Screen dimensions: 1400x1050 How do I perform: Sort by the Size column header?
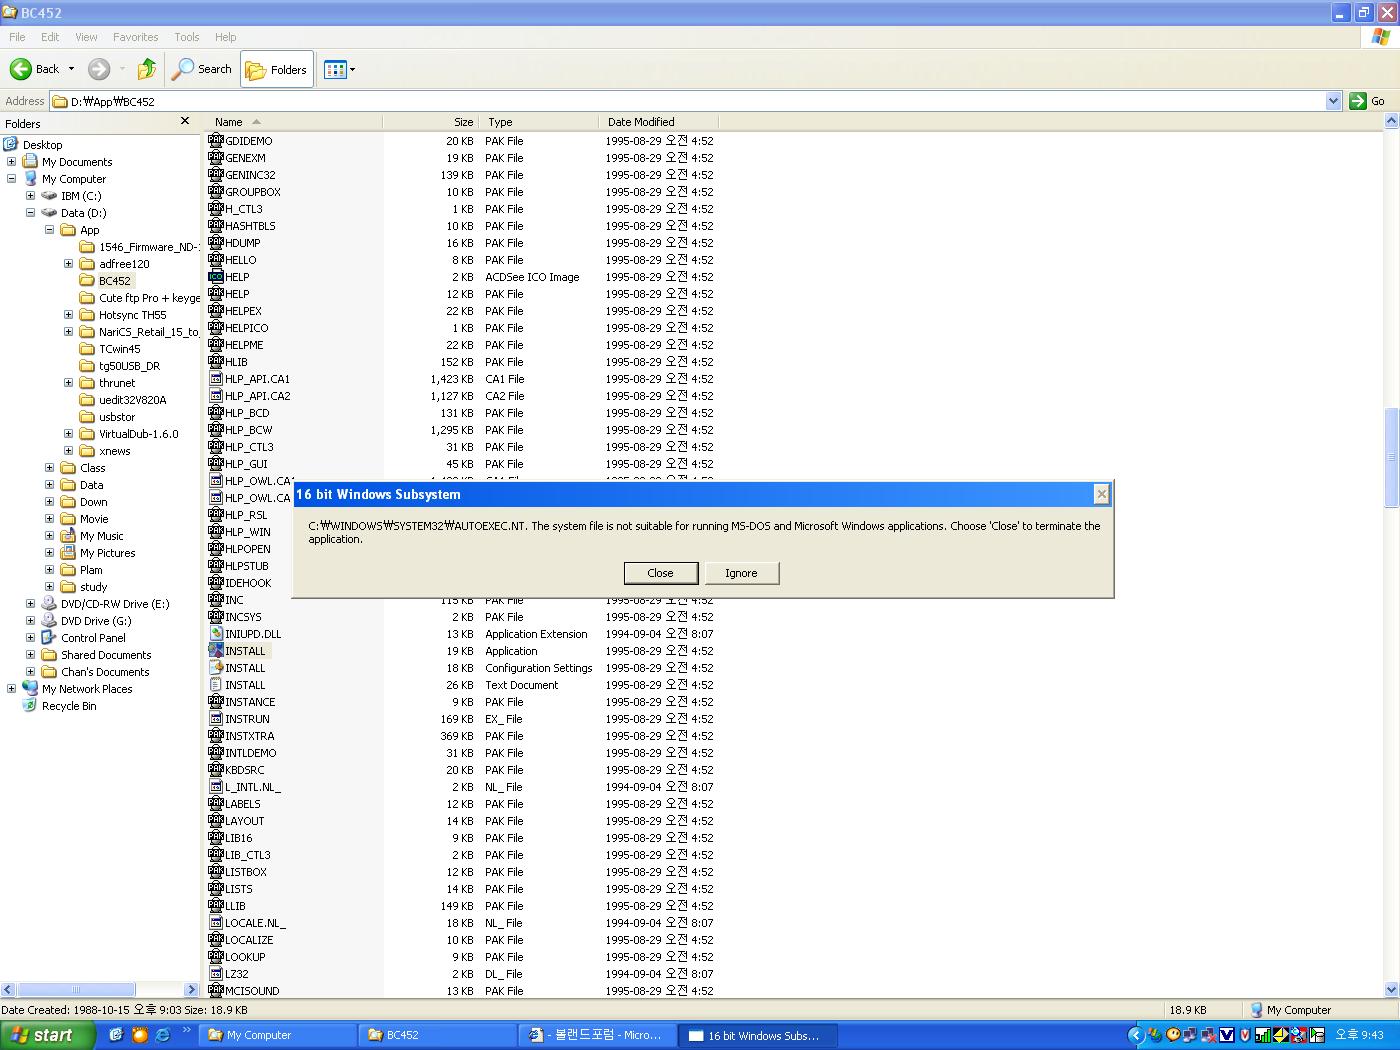tap(431, 122)
